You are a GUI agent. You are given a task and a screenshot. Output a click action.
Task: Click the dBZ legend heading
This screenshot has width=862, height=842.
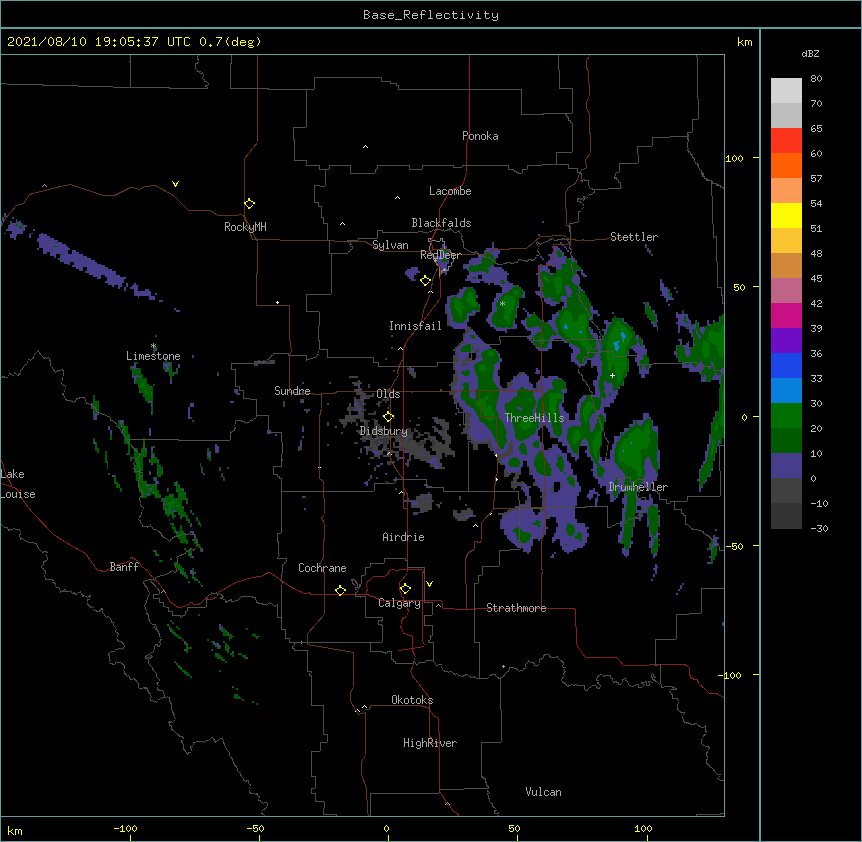(x=810, y=54)
